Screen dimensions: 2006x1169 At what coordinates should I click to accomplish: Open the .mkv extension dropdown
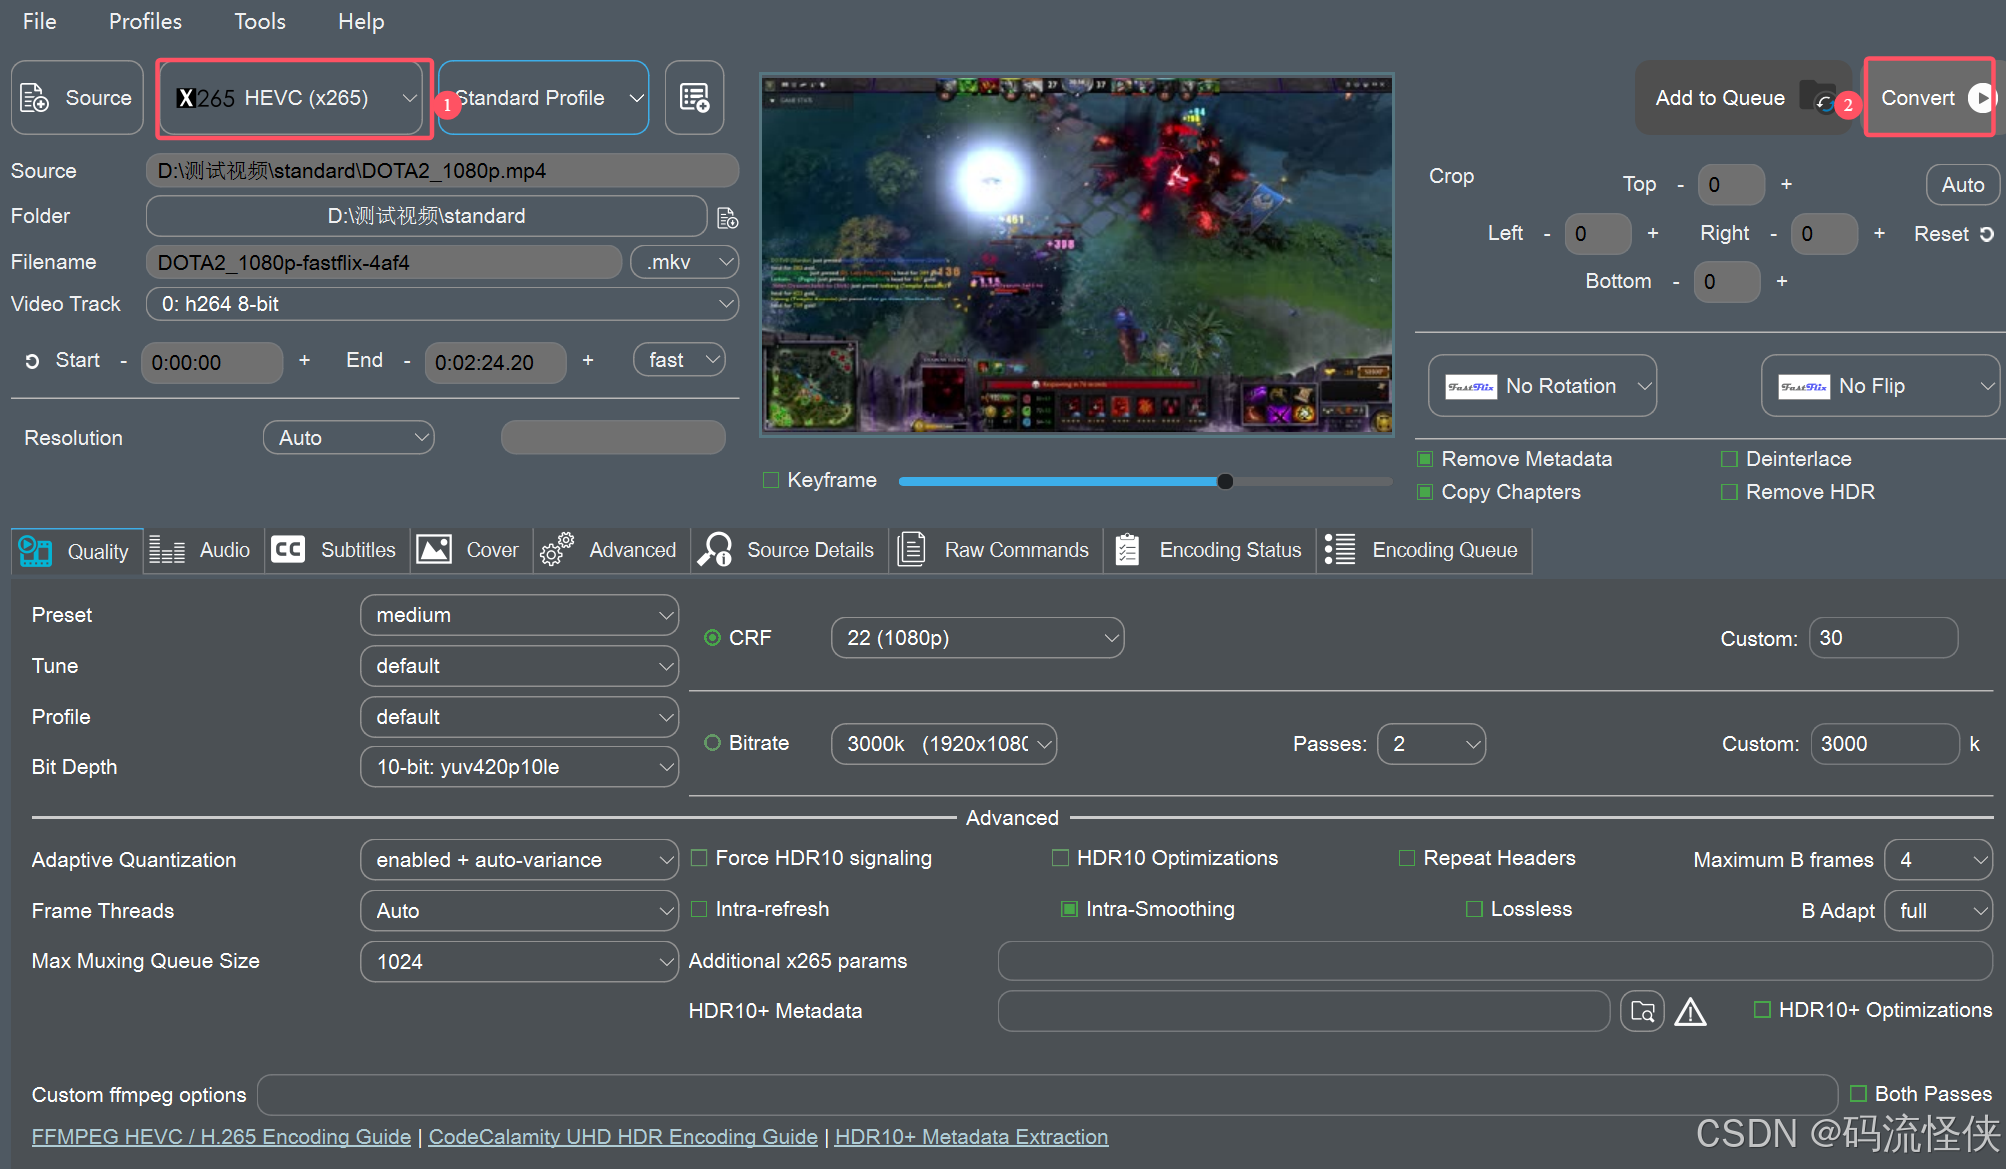coord(685,262)
